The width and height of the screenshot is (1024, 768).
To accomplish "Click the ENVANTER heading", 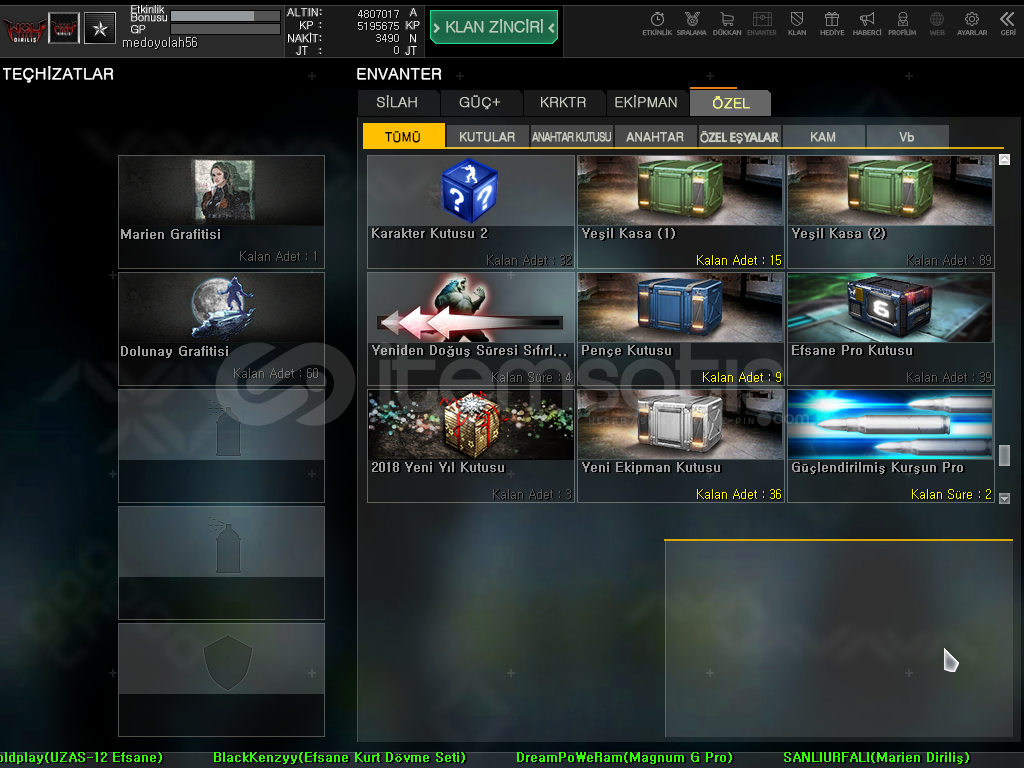I will coord(399,74).
